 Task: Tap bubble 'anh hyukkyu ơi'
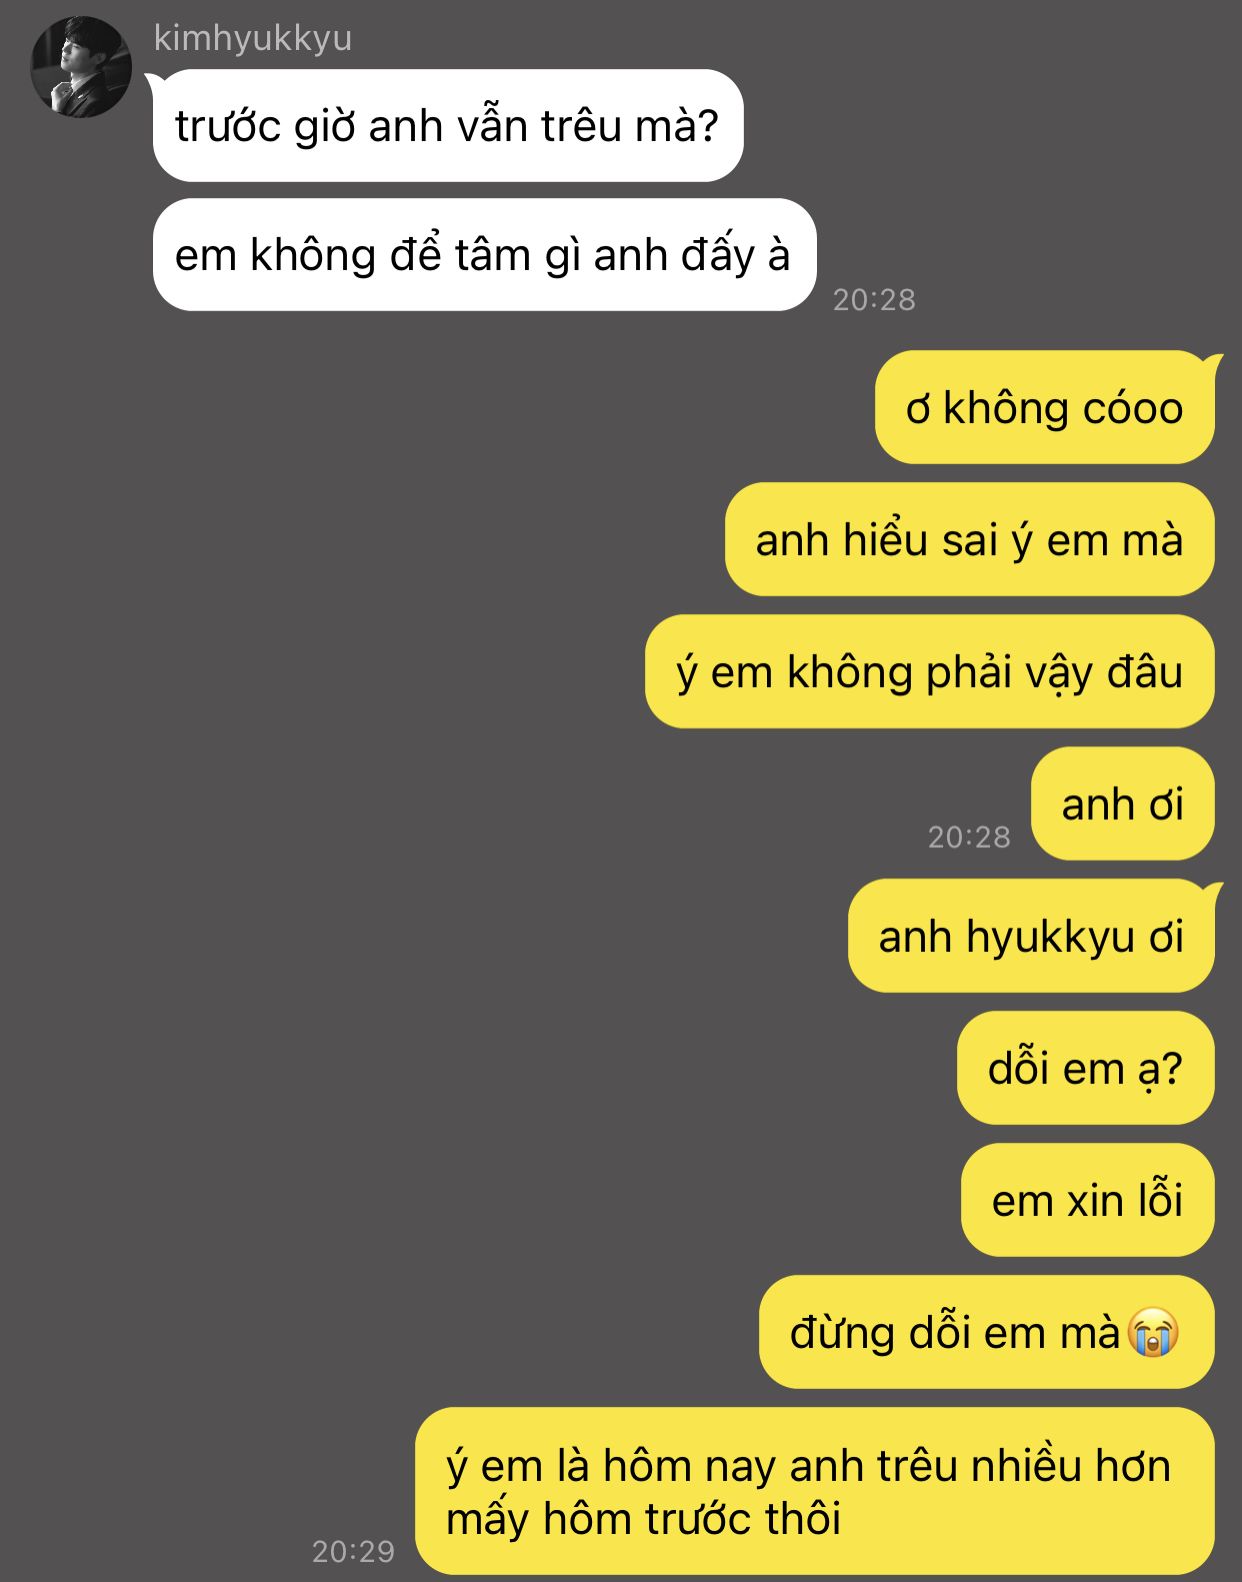[x=1031, y=937]
